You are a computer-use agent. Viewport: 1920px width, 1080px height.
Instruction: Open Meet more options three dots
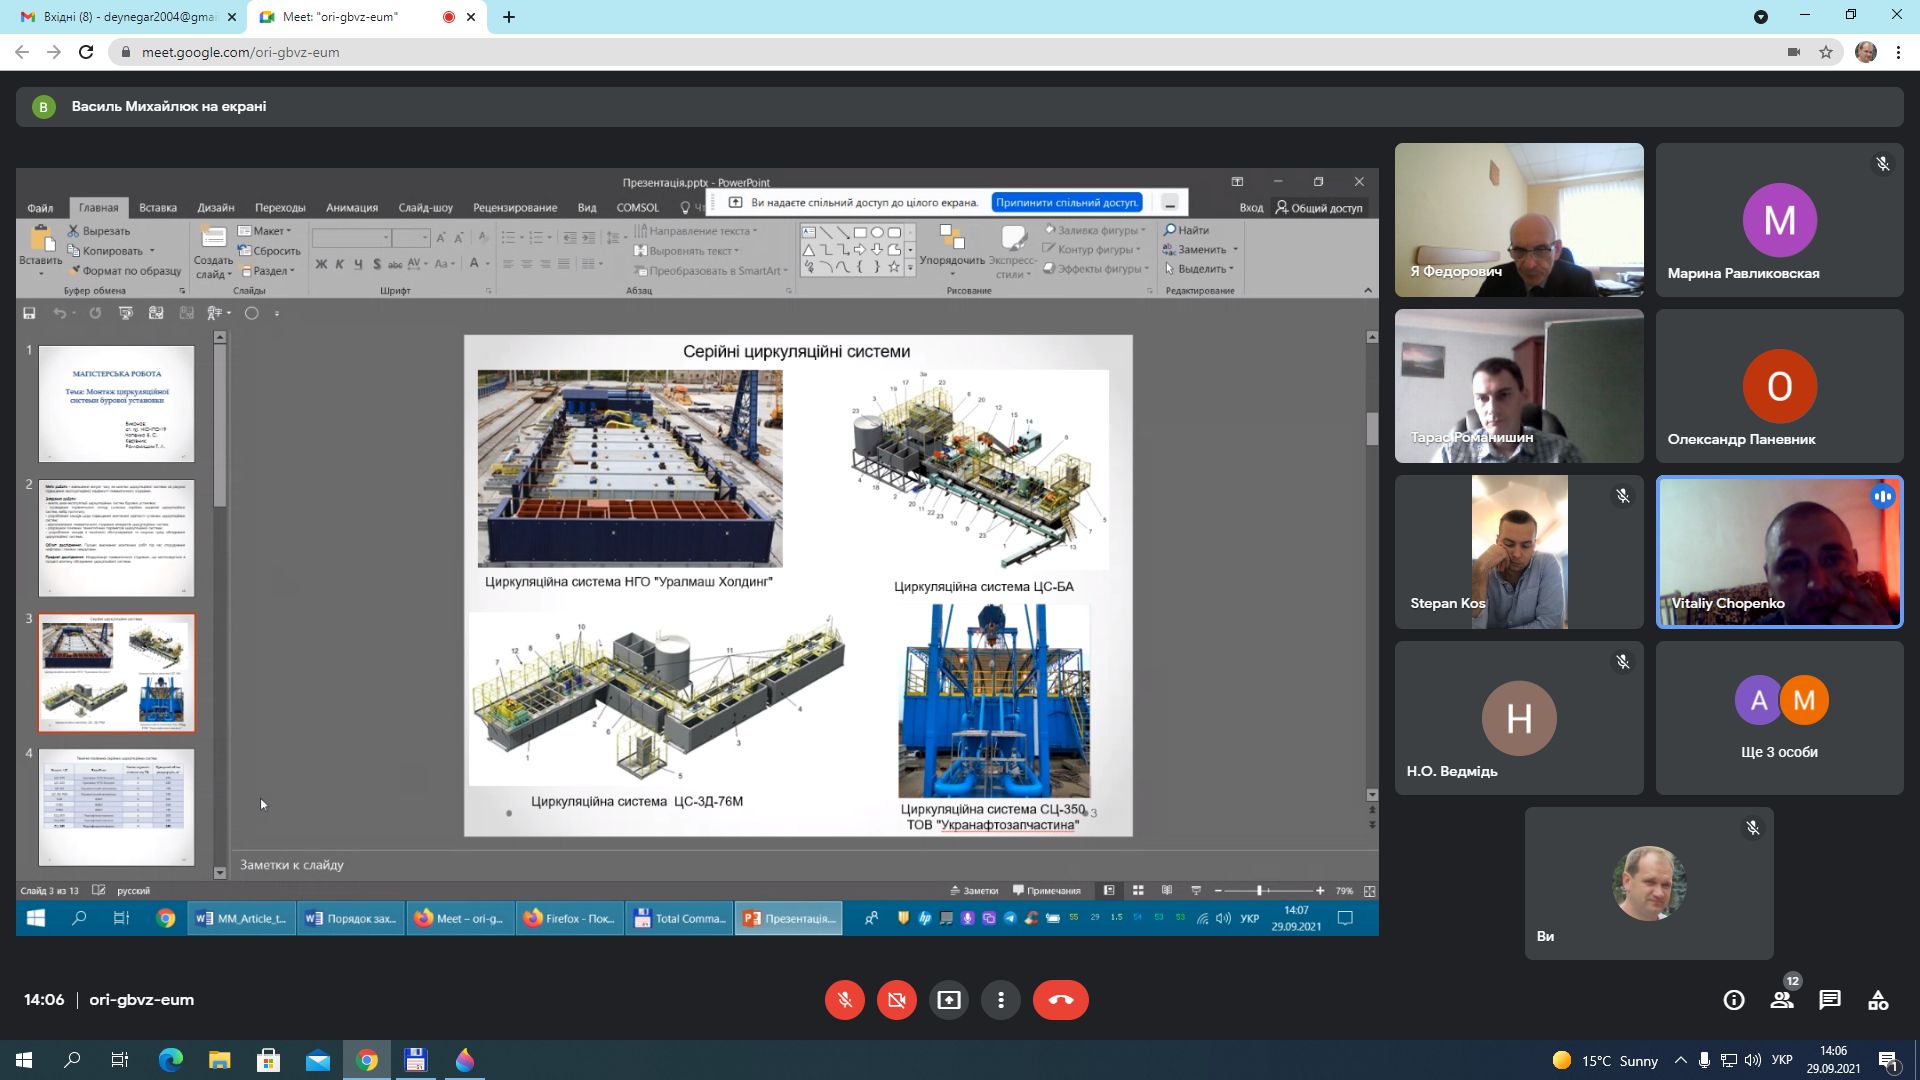point(1000,1000)
